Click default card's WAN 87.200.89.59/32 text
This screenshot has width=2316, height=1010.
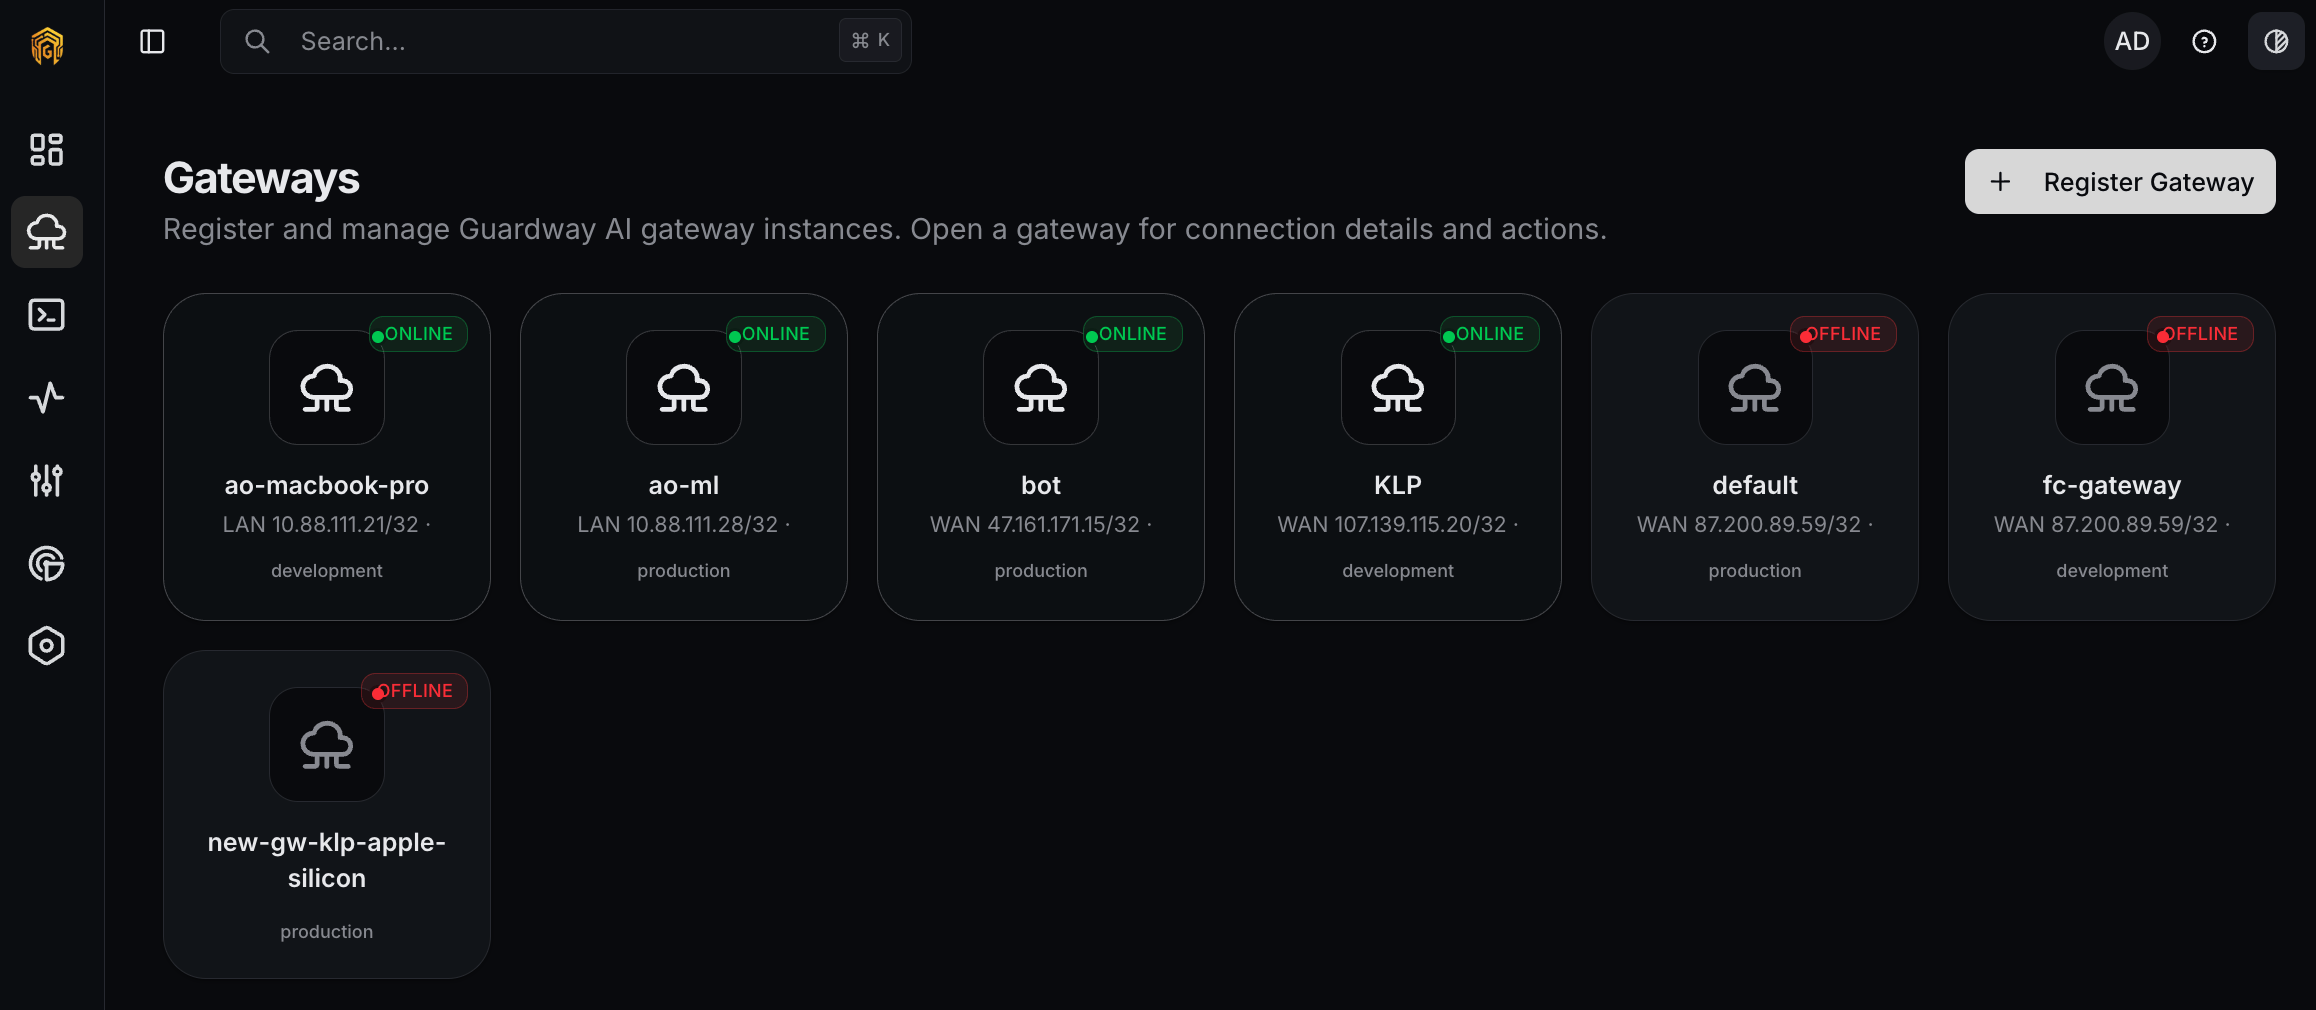click(x=1749, y=525)
